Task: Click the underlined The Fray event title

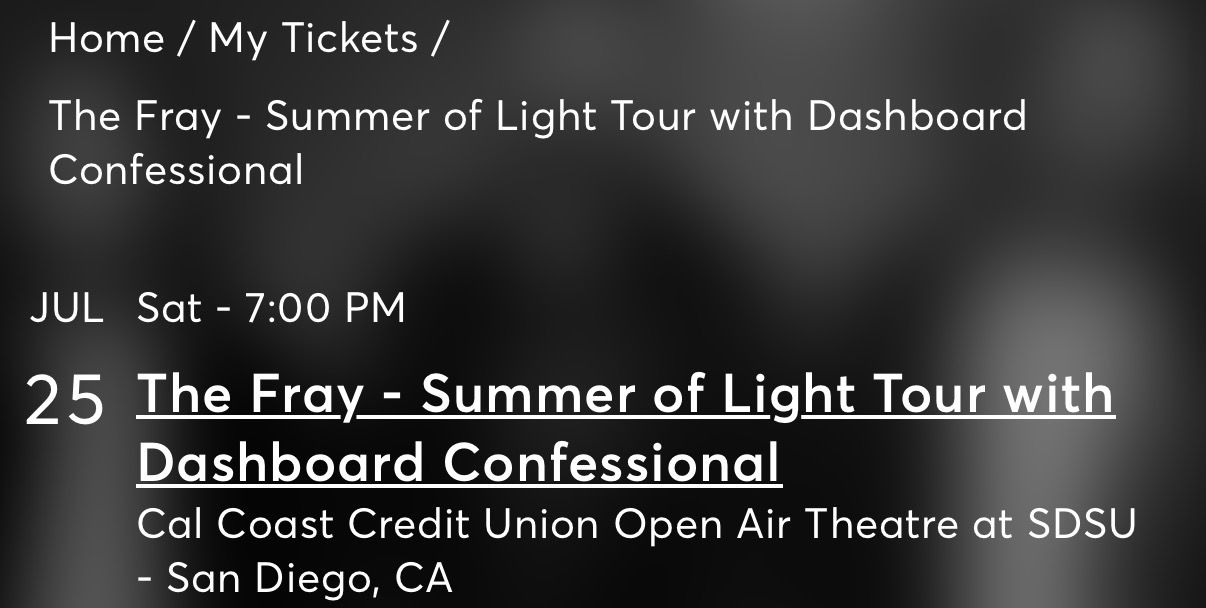Action: (625, 394)
